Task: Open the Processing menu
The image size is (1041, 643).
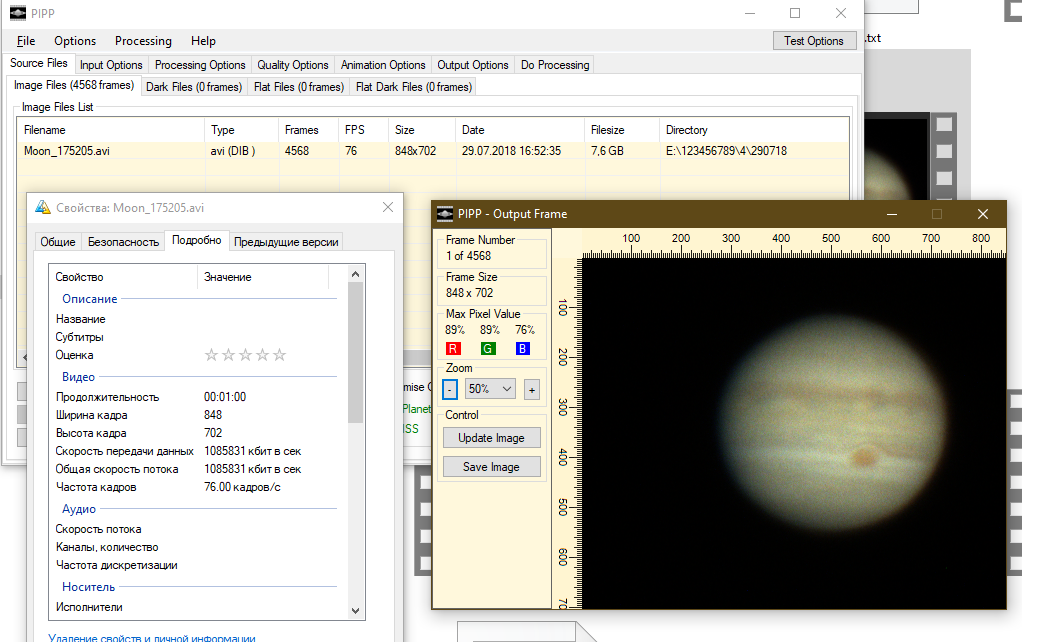Action: [143, 41]
